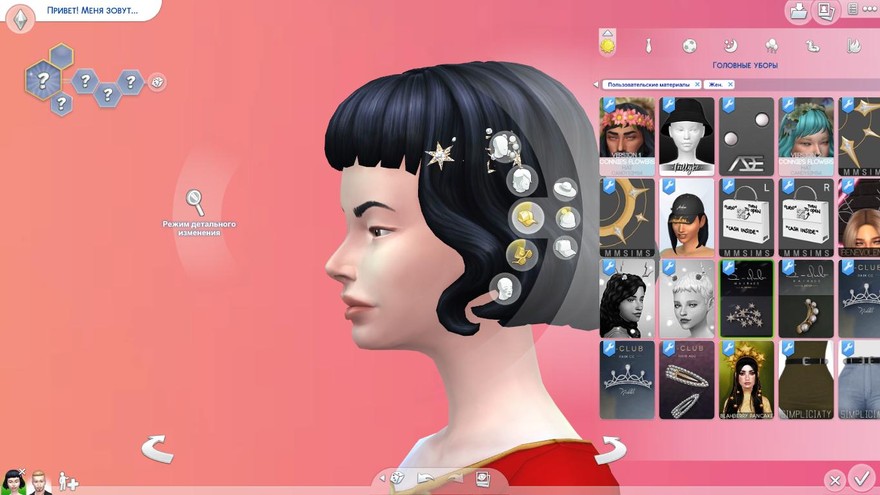Open the main menu plumbob icon
This screenshot has width=880, height=495.
tap(20, 19)
